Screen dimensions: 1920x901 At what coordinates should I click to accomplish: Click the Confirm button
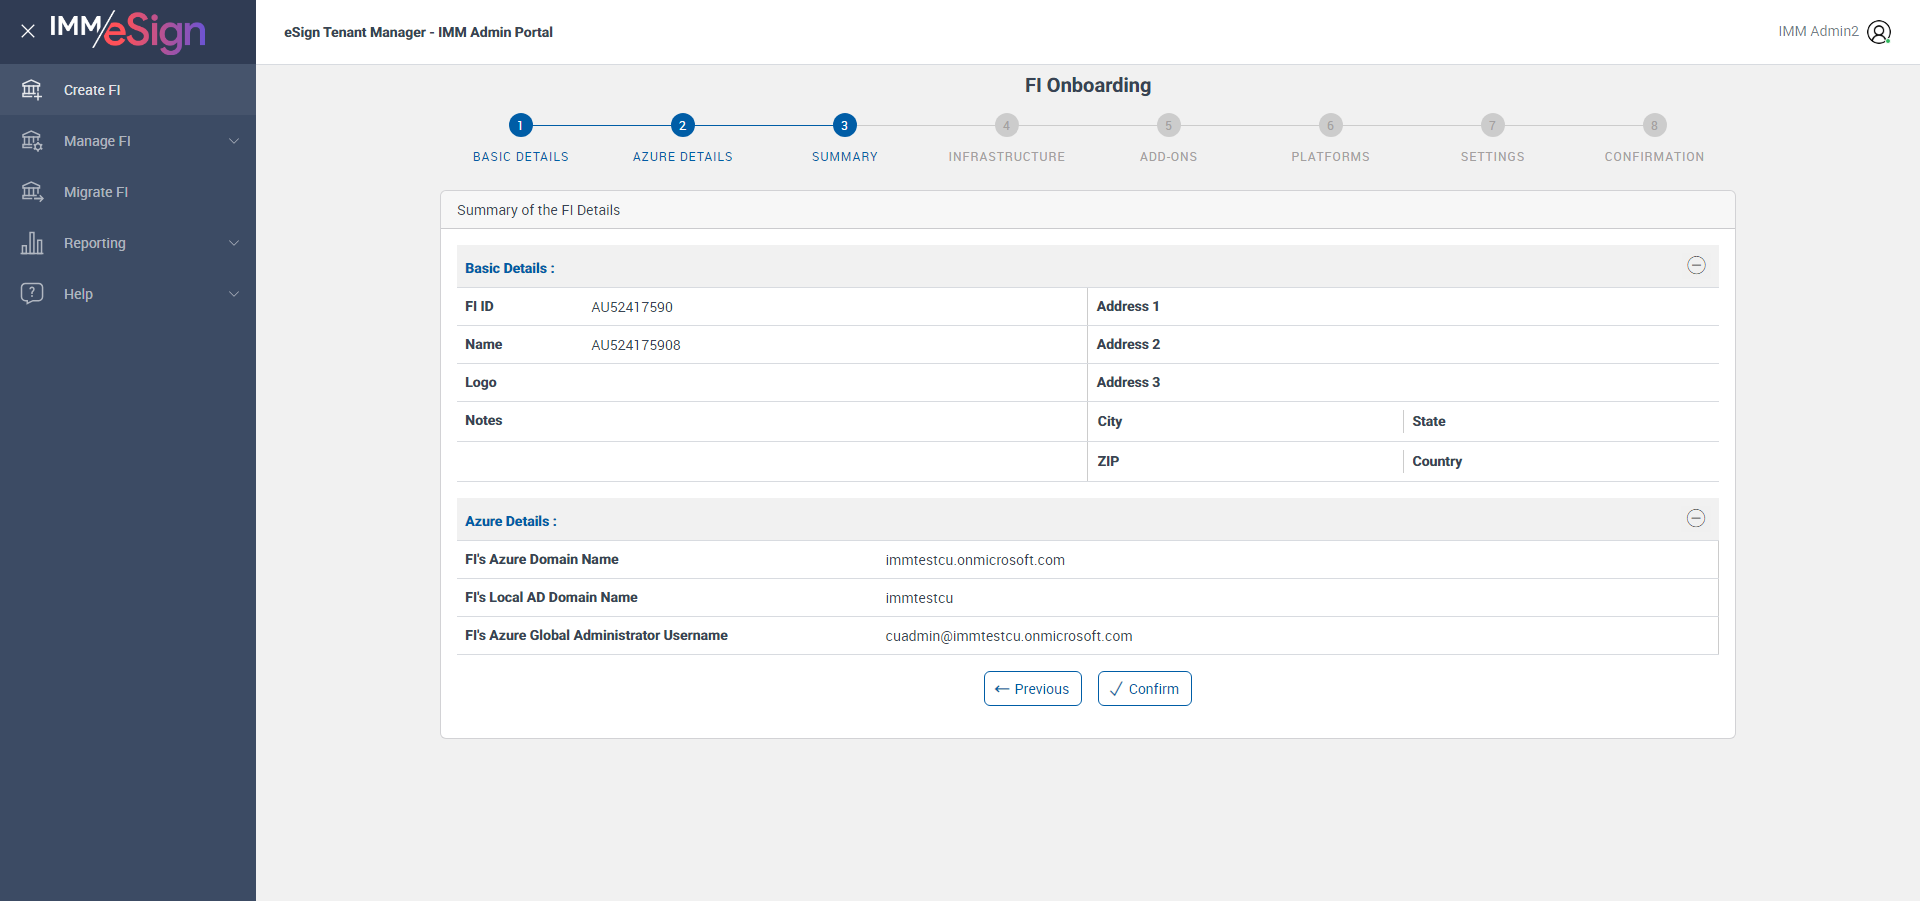1144,688
